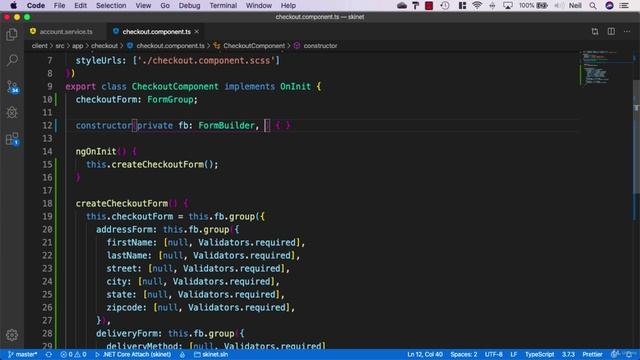Open the Terminal menu
The image size is (640, 360).
pyautogui.click(x=223, y=5)
